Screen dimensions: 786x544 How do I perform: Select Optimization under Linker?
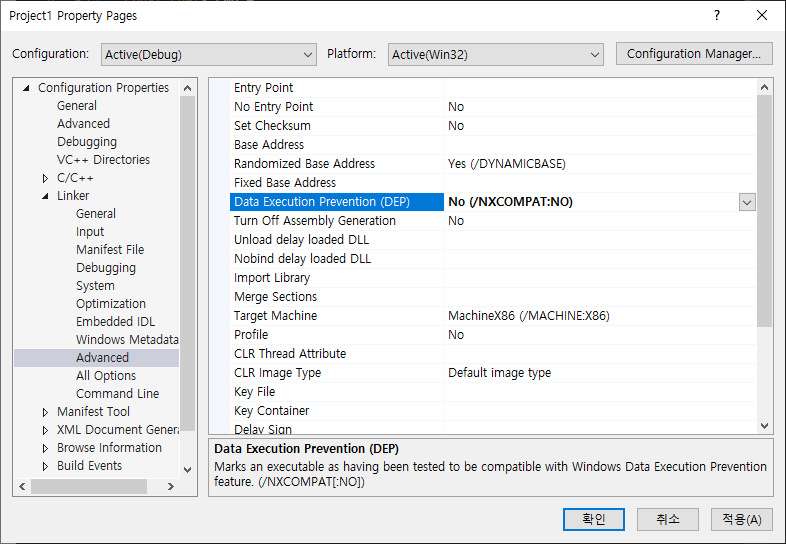tap(111, 304)
